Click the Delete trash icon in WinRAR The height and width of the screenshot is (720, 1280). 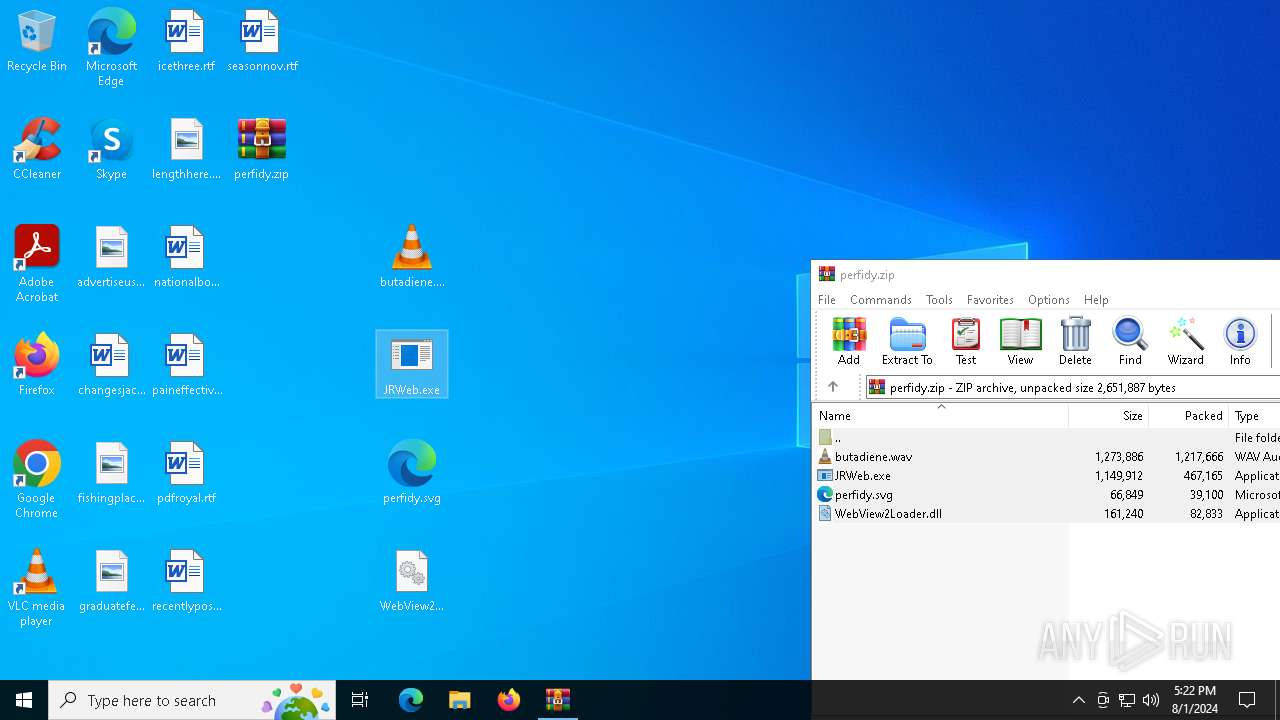[1075, 341]
